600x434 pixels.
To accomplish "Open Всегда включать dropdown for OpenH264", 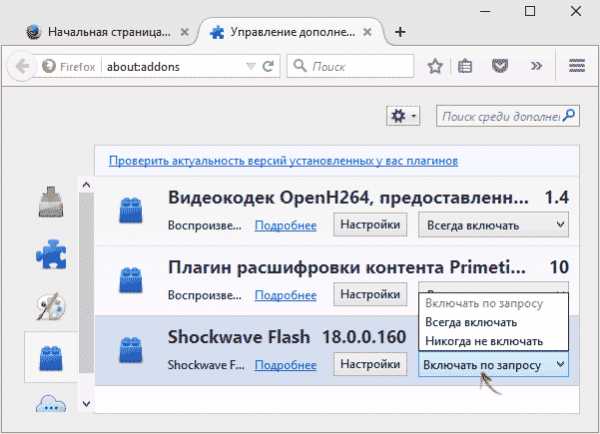I will (494, 225).
